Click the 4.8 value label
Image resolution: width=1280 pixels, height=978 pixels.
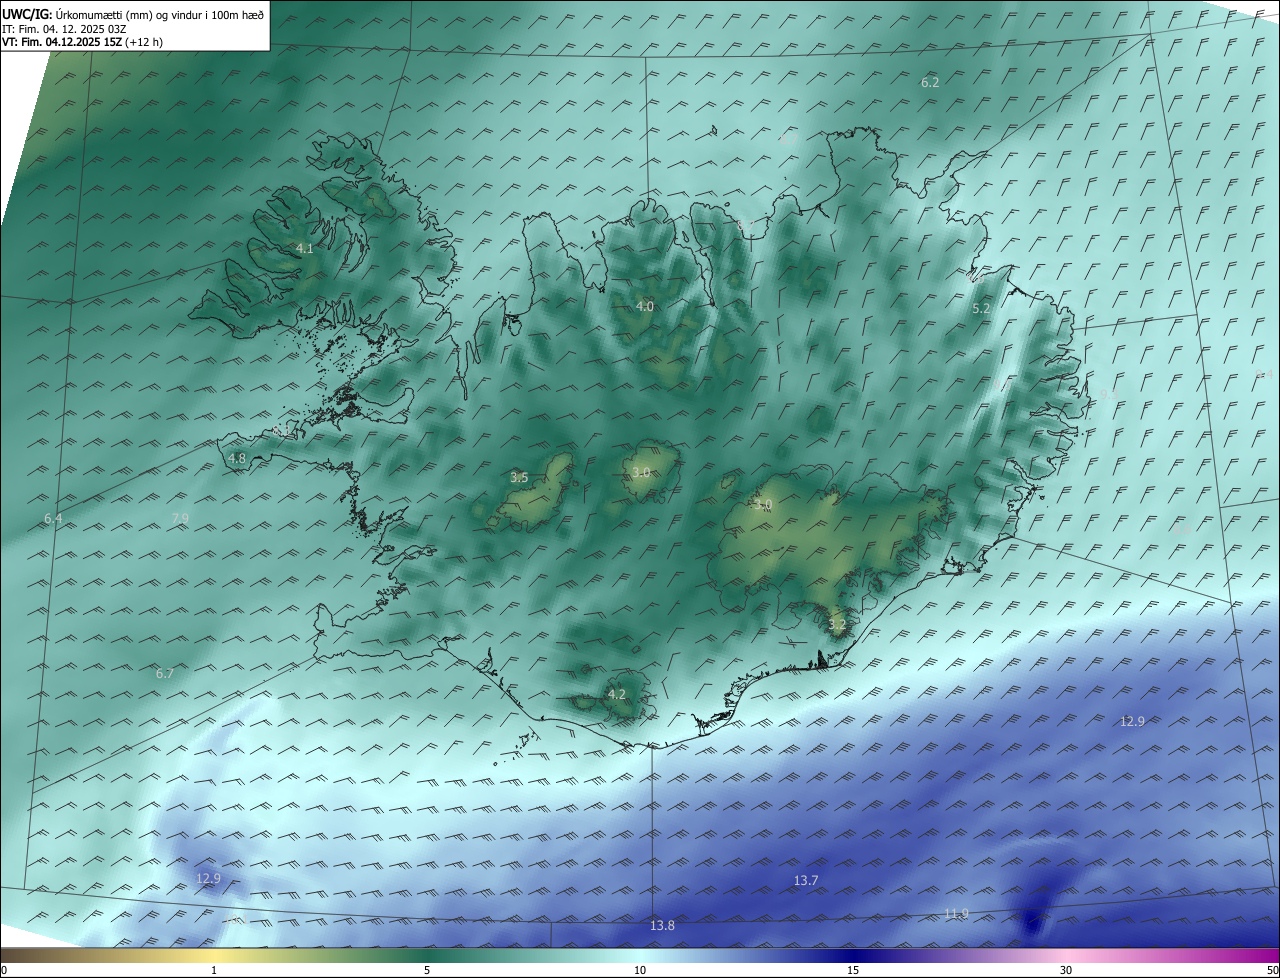coord(237,458)
